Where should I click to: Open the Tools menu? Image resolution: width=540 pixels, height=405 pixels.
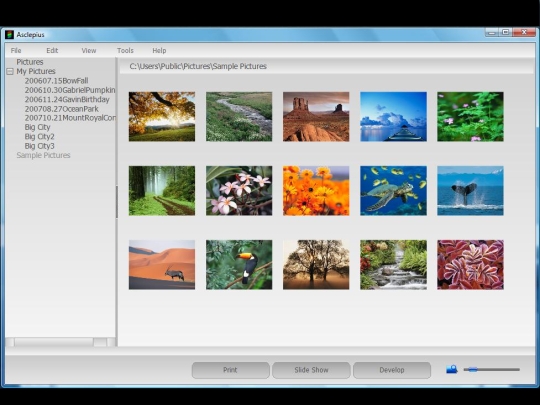[125, 51]
